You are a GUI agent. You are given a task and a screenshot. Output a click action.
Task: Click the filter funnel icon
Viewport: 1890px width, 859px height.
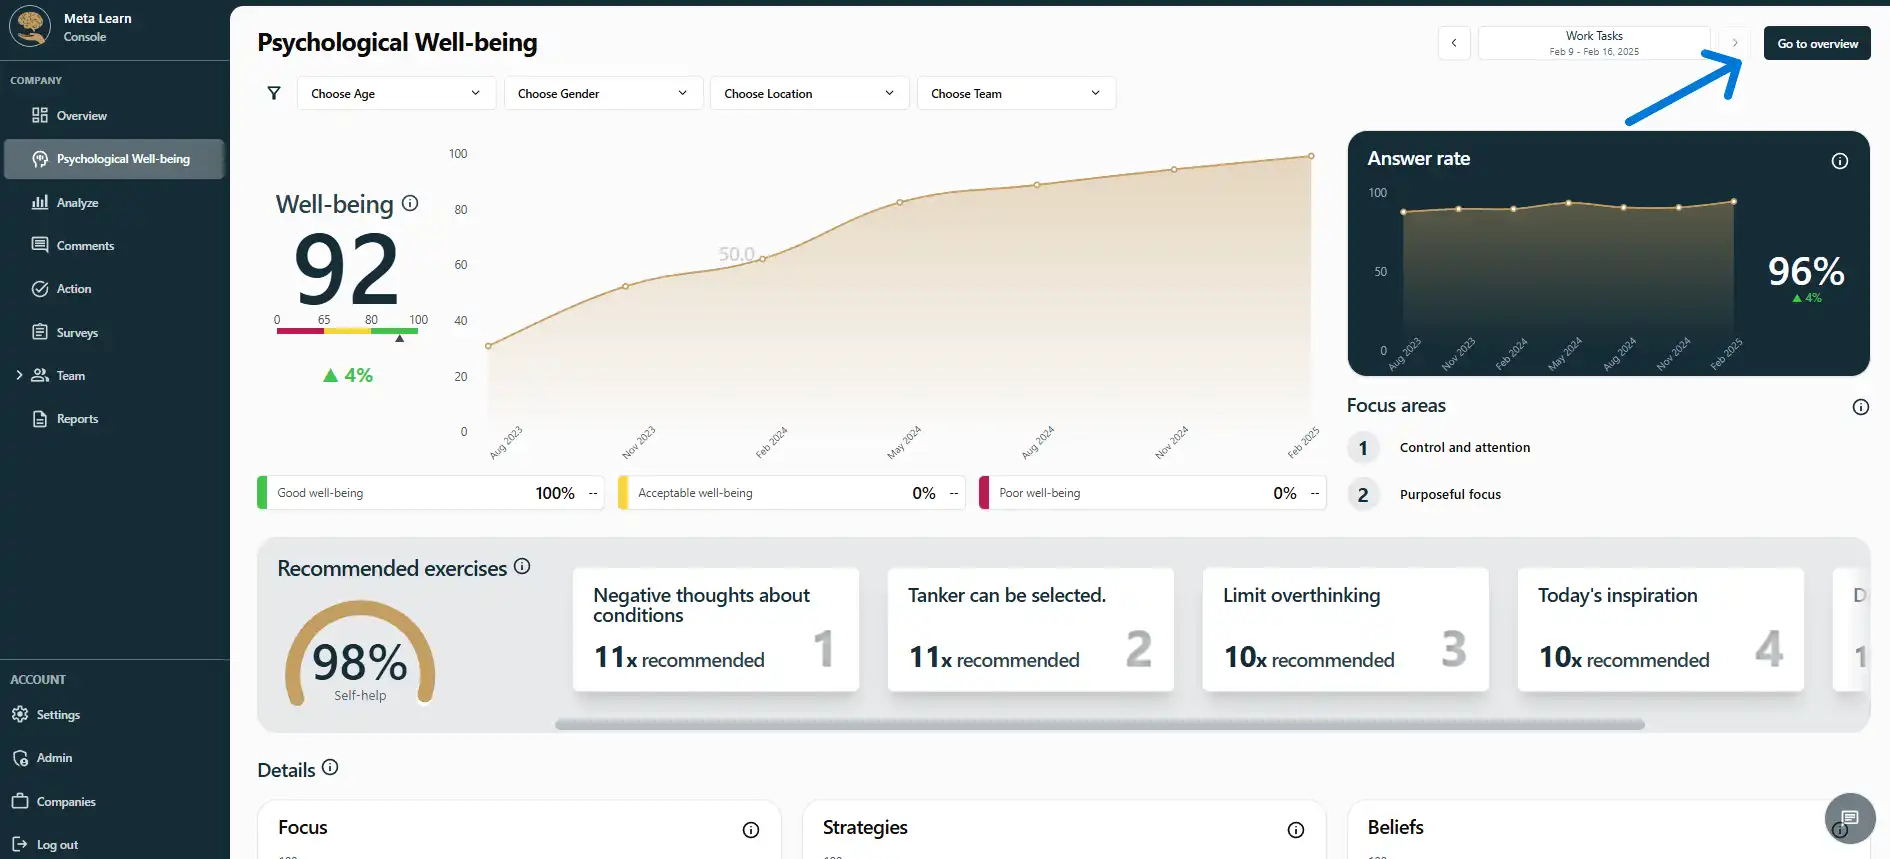(274, 93)
